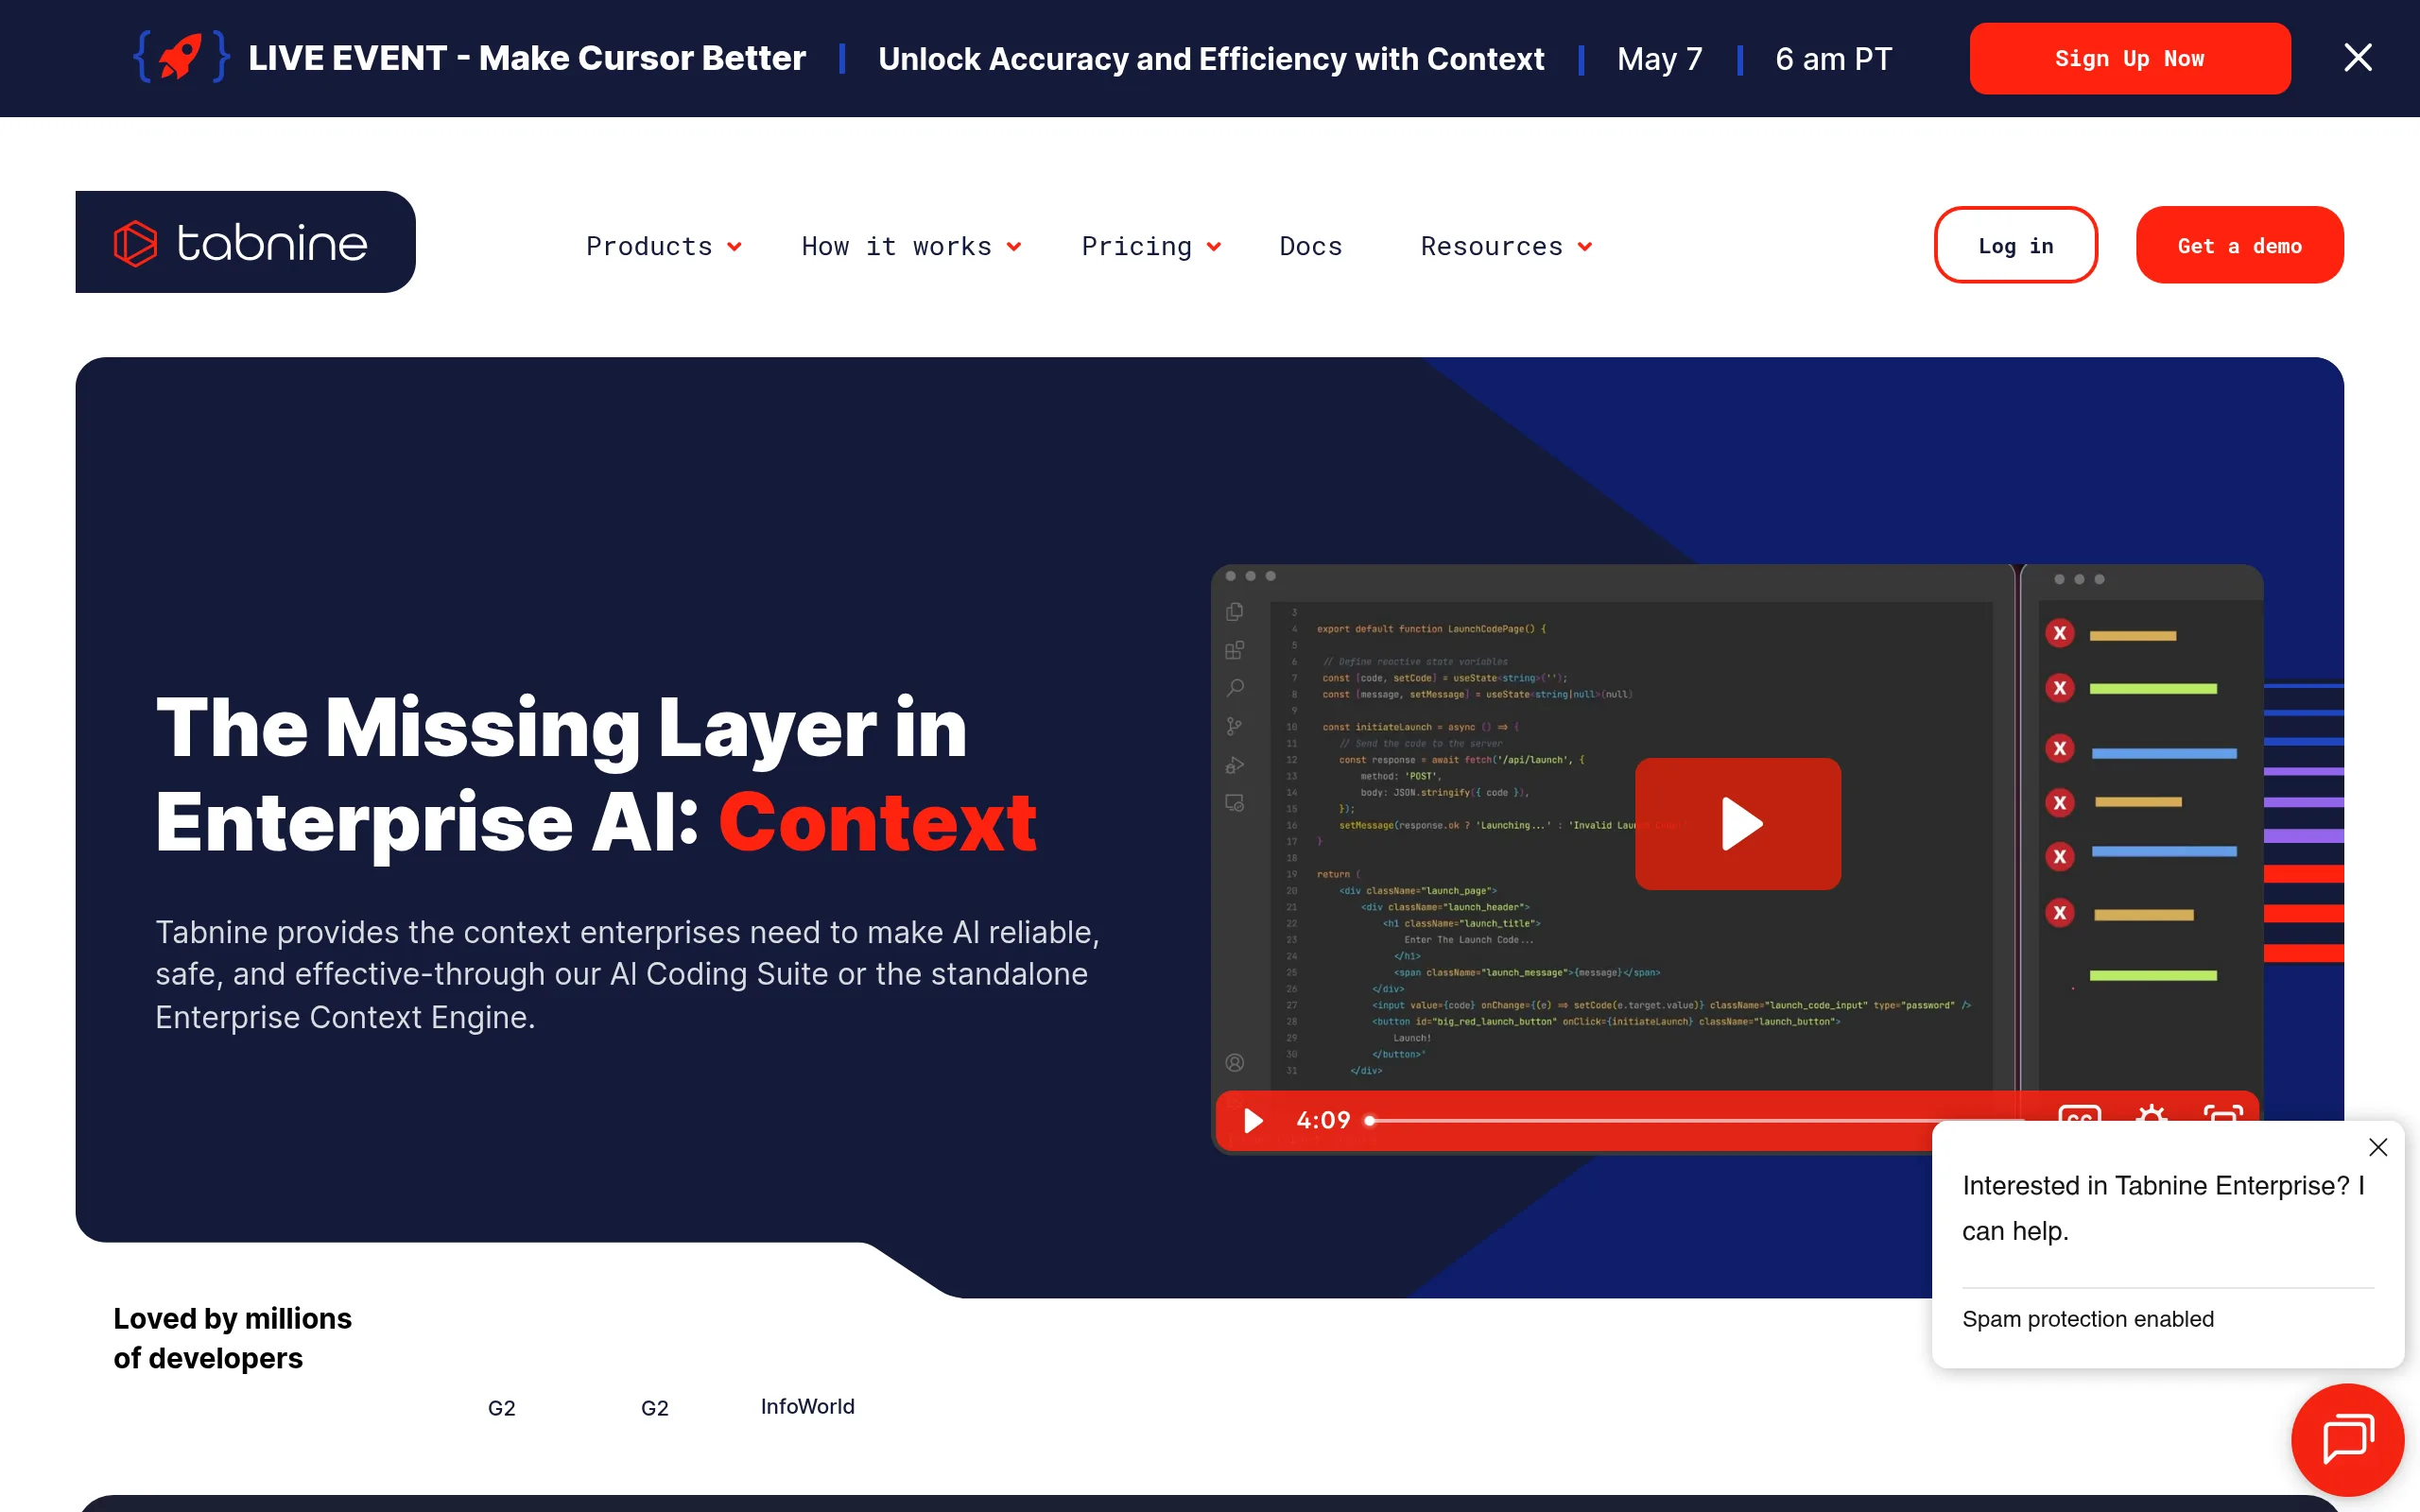
Task: Click the red 'Context' headline word
Action: pos(877,822)
